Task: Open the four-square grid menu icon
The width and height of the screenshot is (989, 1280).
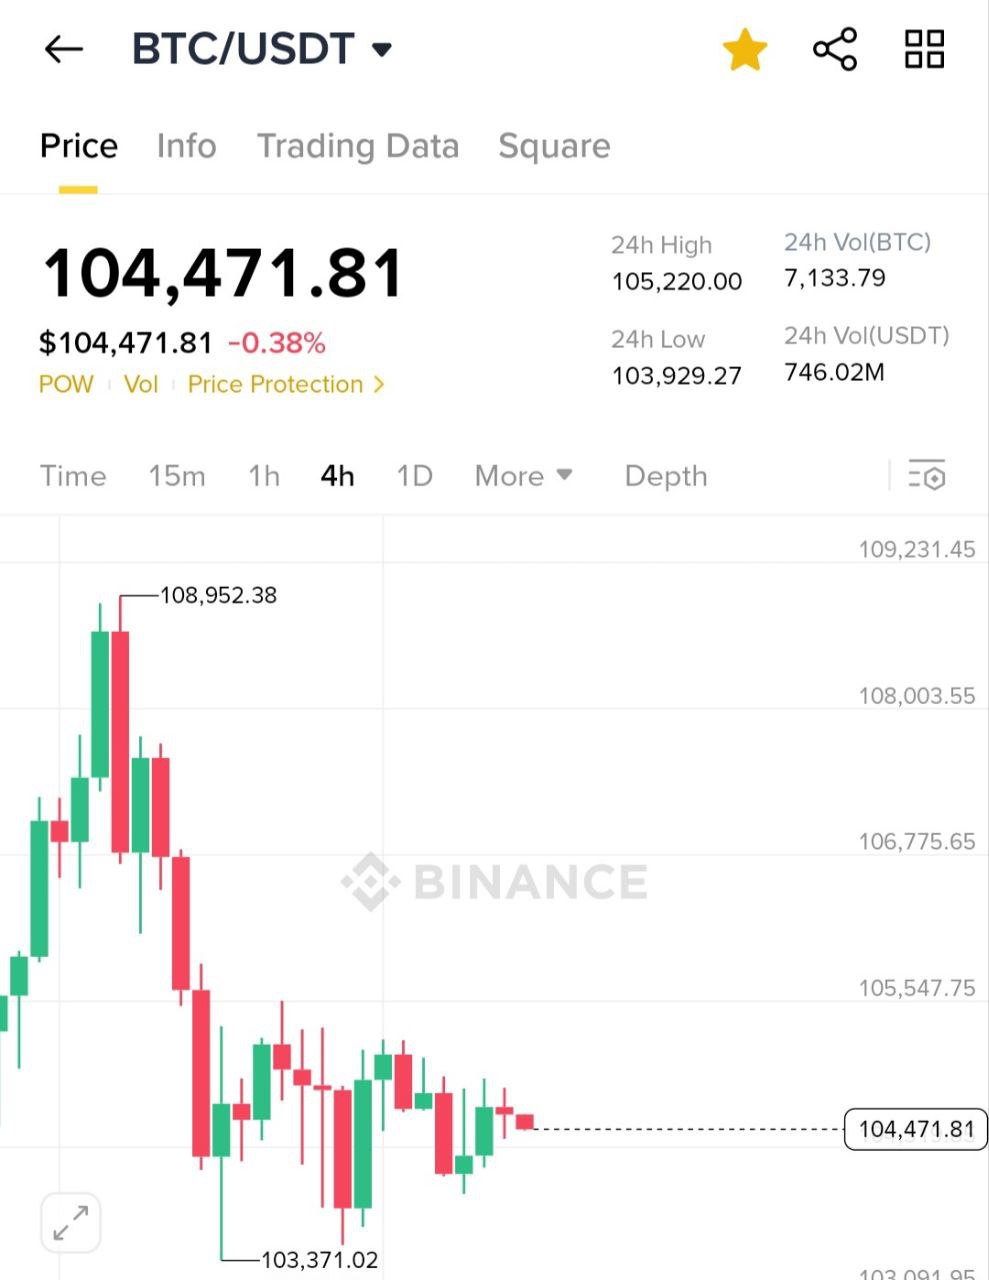Action: click(924, 49)
